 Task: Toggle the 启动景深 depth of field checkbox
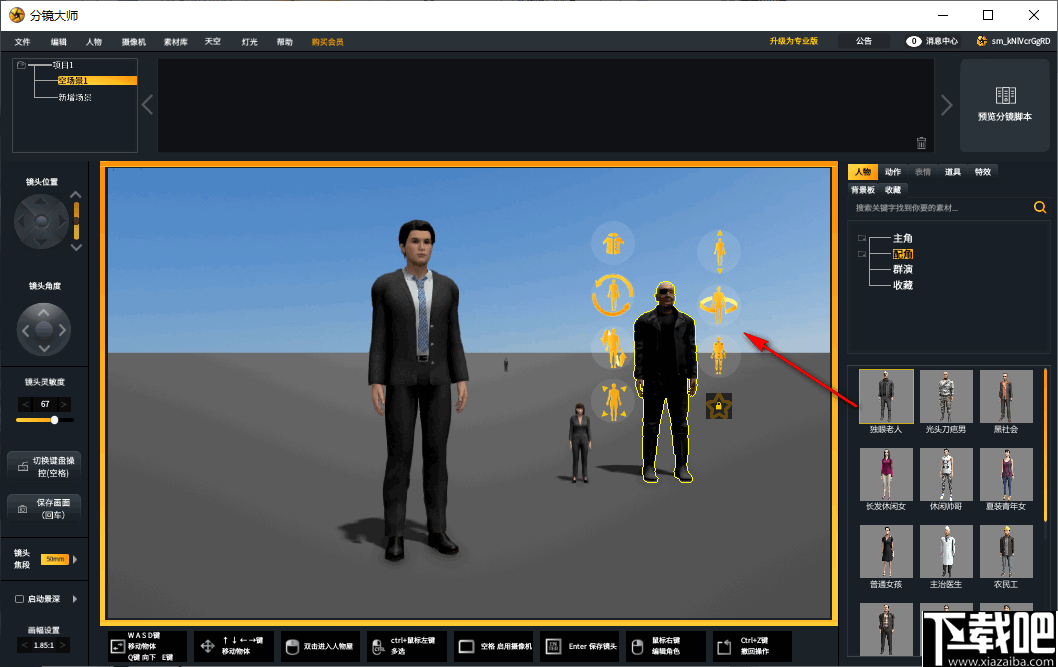pyautogui.click(x=20, y=599)
